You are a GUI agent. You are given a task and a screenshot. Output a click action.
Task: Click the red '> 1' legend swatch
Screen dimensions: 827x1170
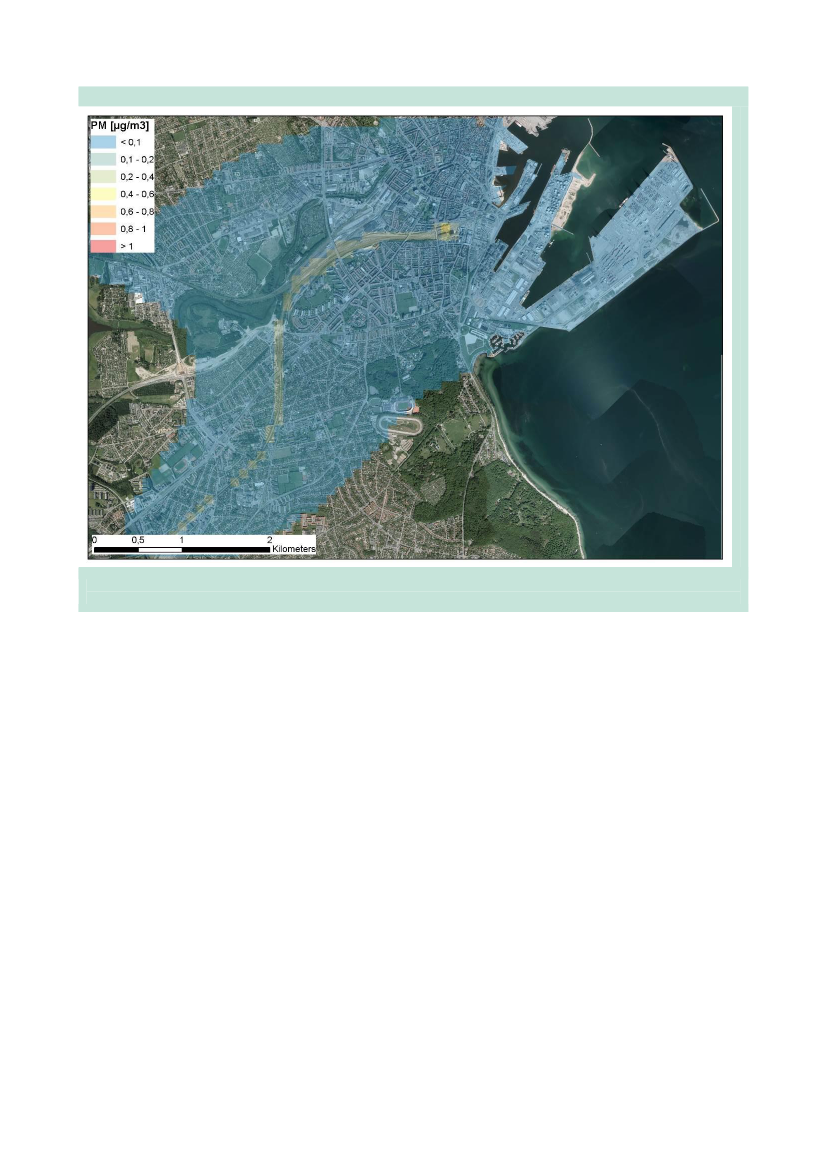pos(103,245)
